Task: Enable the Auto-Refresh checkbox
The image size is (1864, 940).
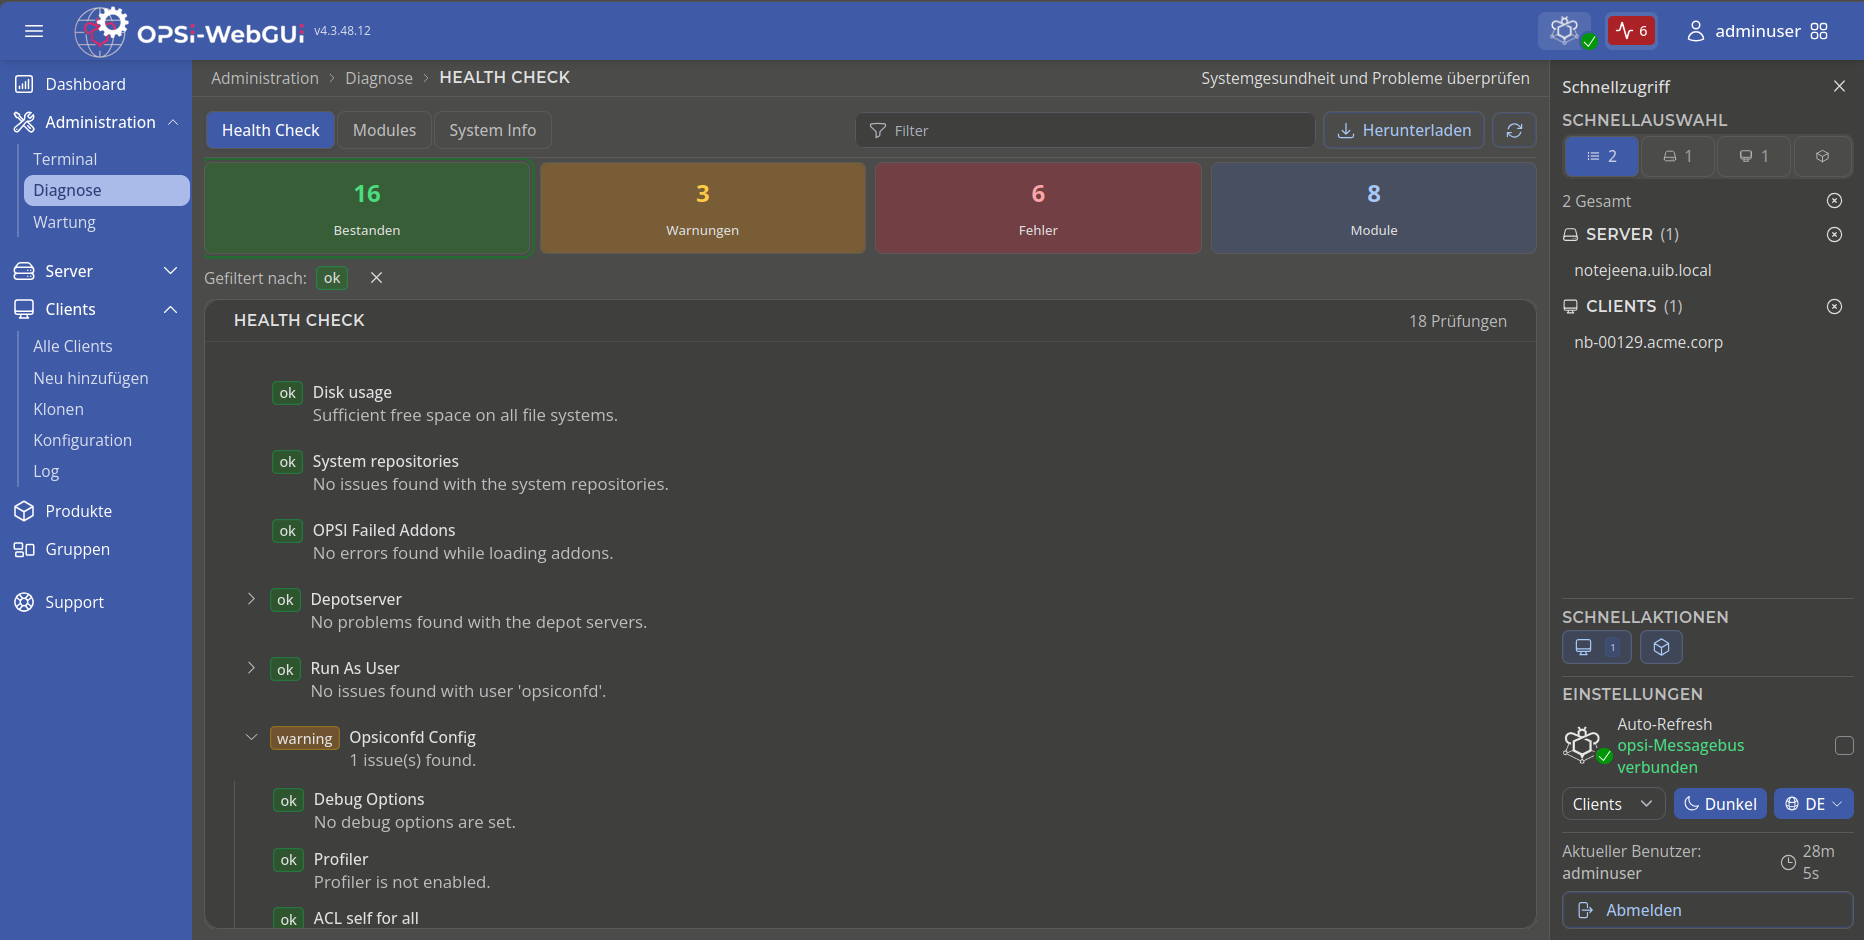Action: coord(1844,745)
